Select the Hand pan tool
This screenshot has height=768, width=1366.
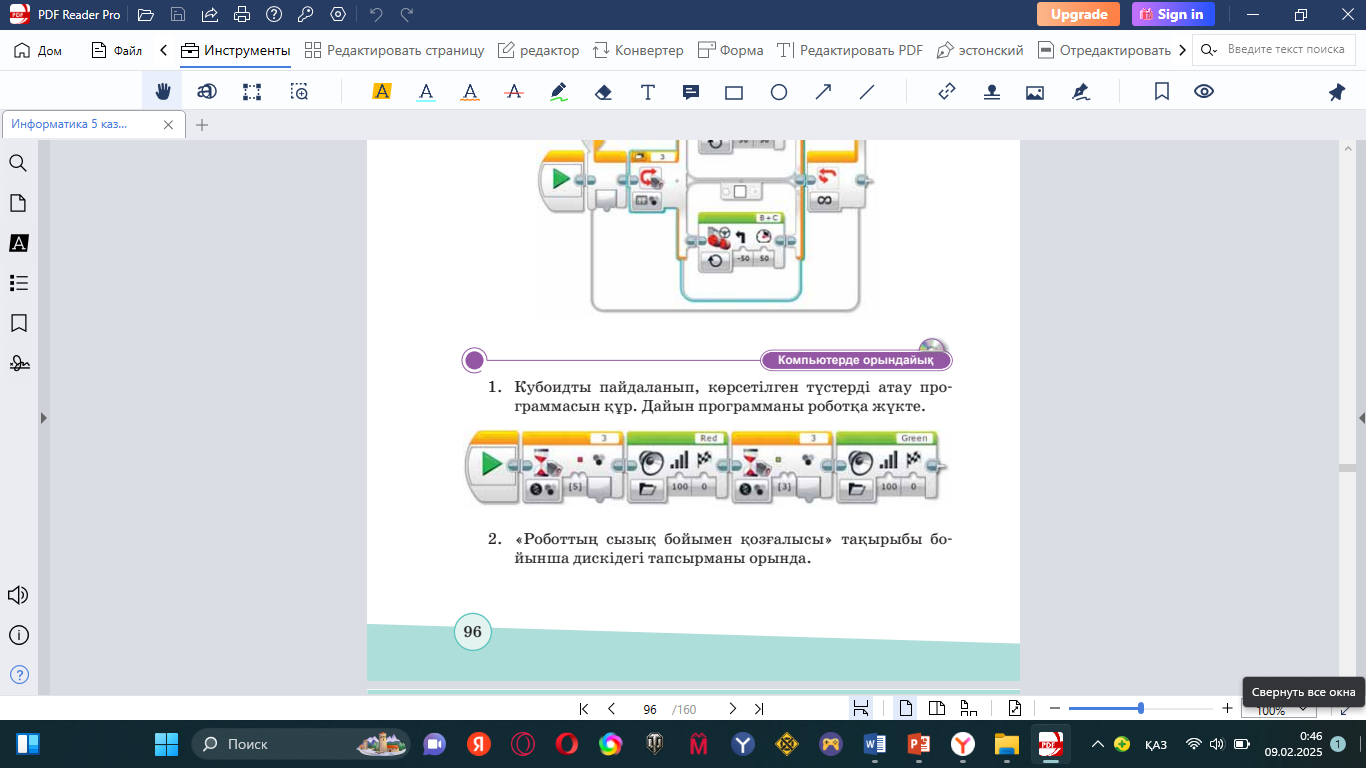point(162,92)
